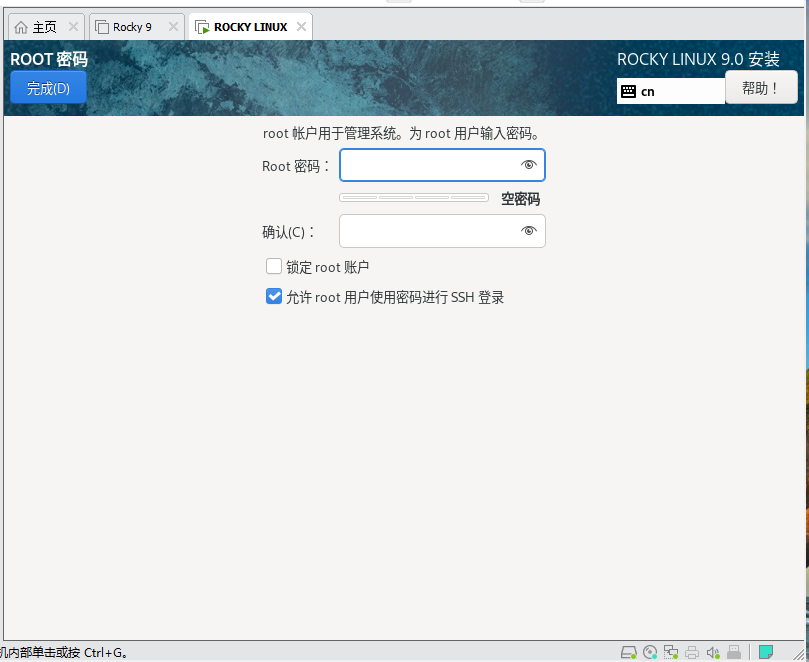
Task: Switch to the Rocky 9 tab
Action: [137, 27]
